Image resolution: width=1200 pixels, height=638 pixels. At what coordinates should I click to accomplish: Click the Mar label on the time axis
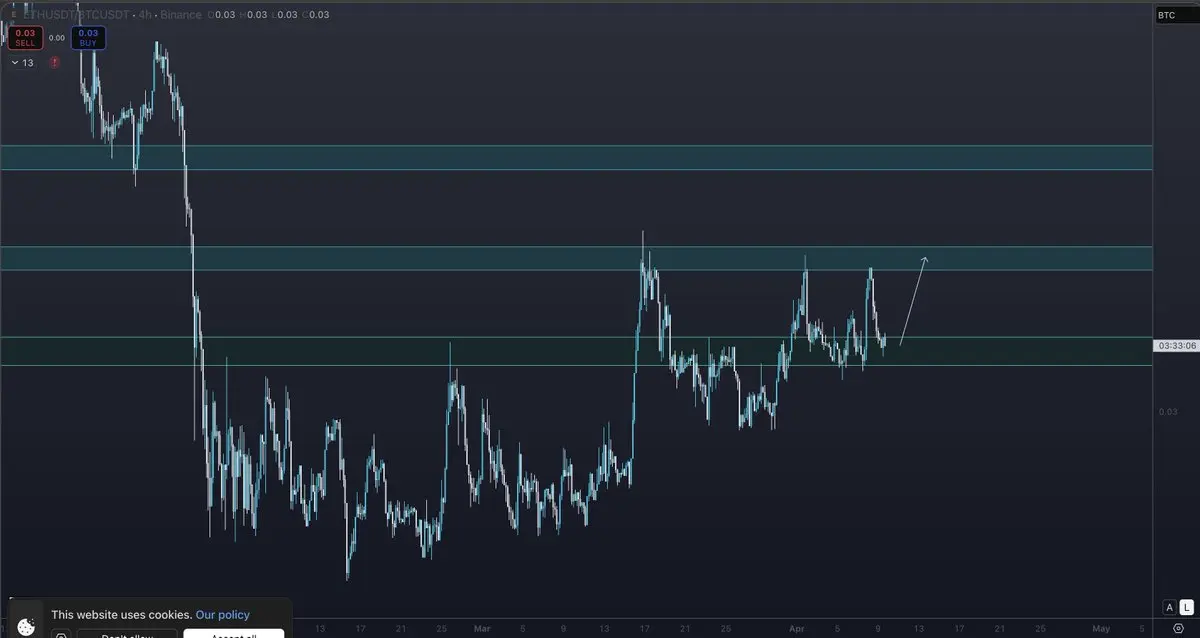(x=482, y=629)
